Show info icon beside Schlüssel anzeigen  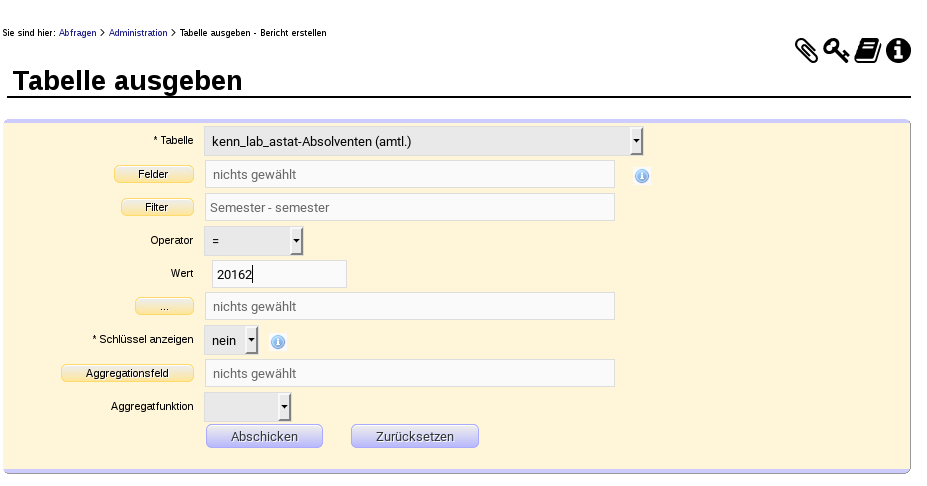(278, 342)
